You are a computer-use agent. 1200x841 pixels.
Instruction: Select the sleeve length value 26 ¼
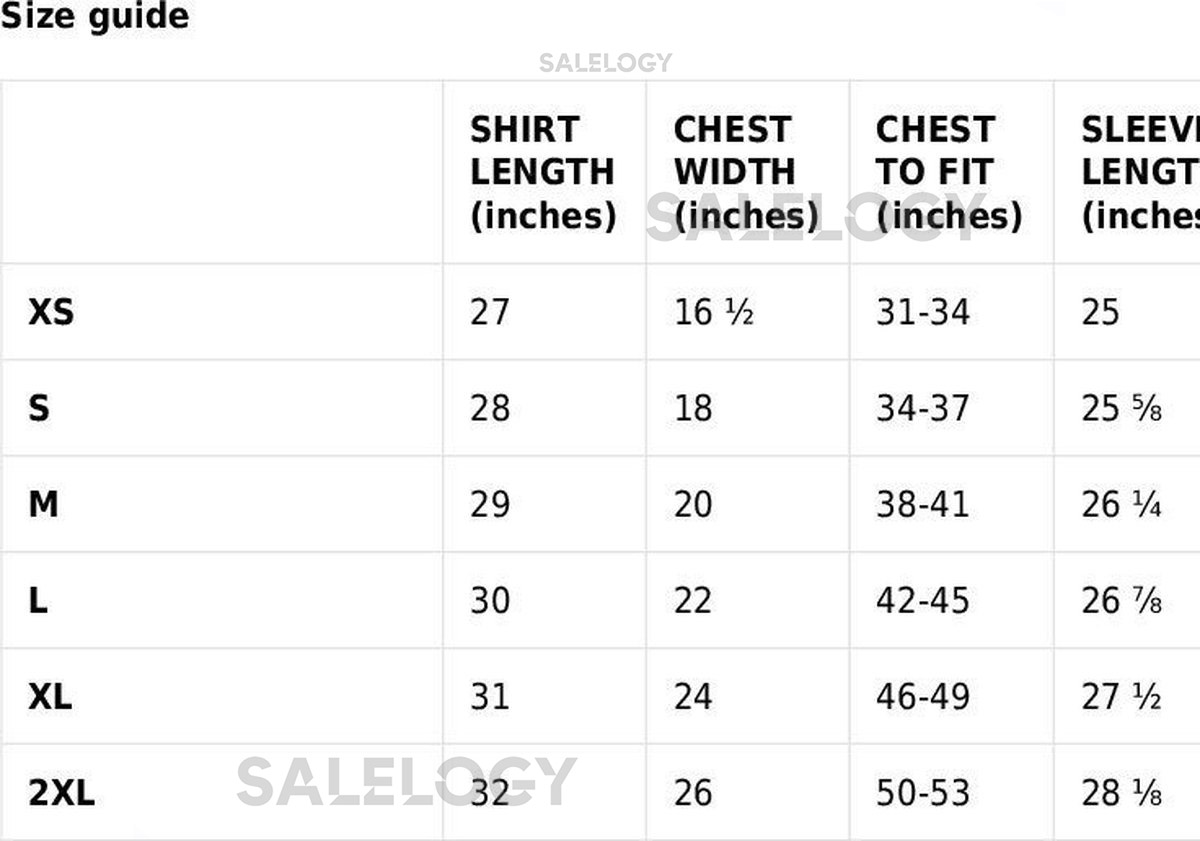pos(1121,505)
